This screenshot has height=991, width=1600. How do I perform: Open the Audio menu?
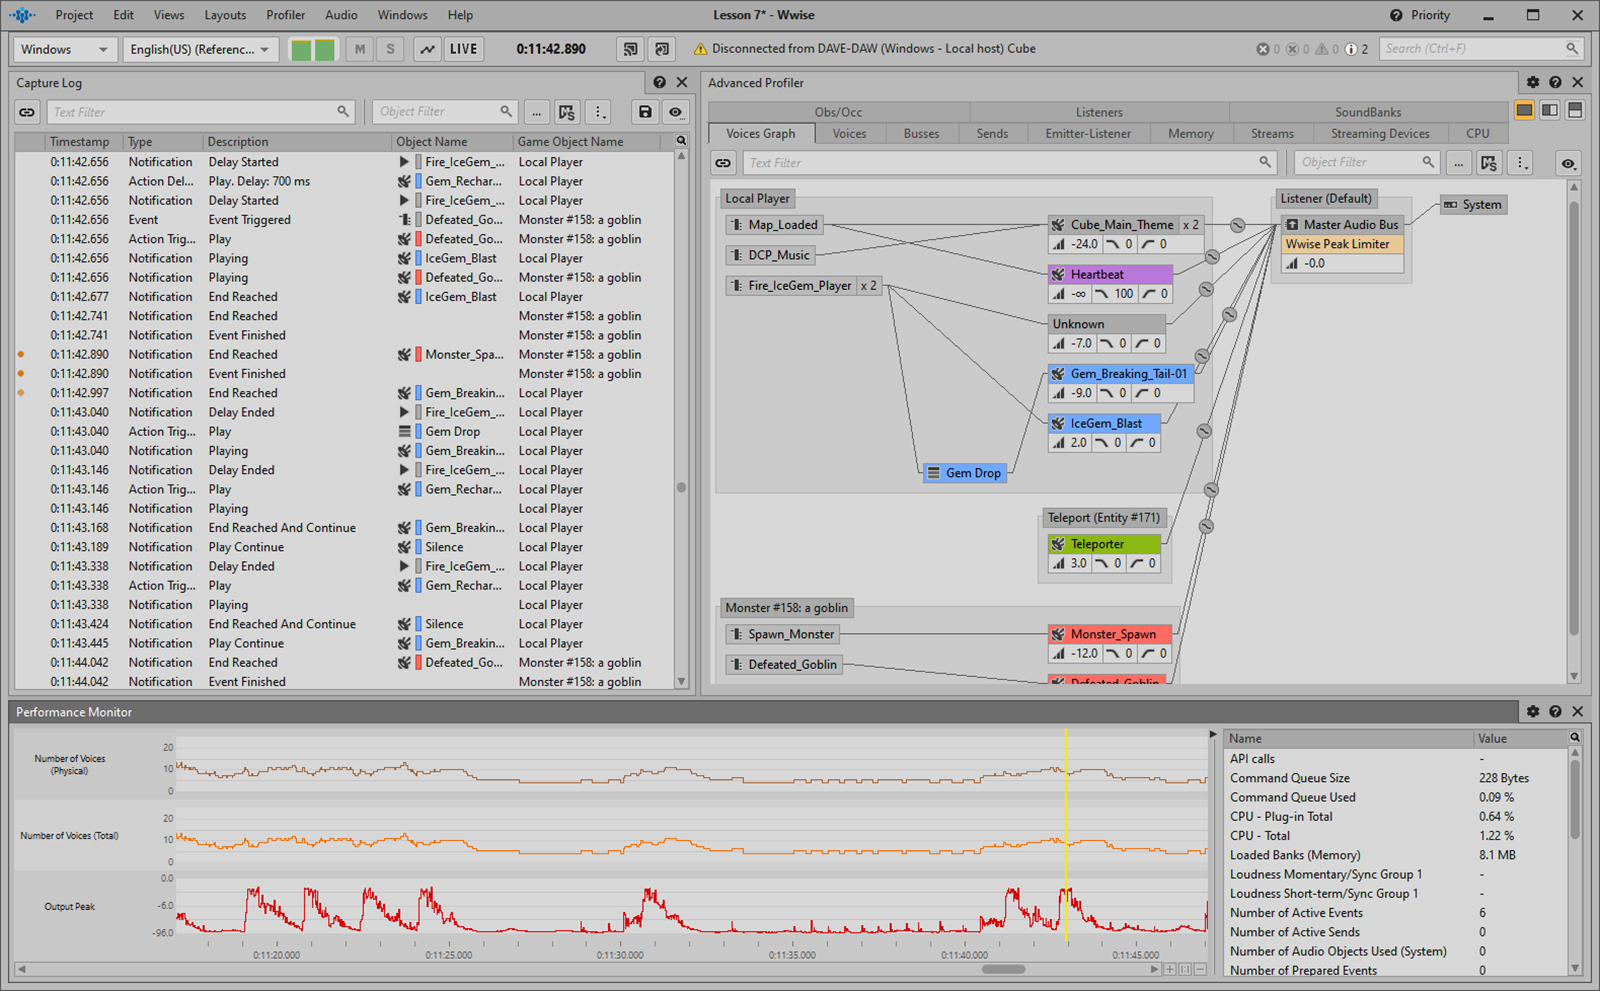point(341,15)
